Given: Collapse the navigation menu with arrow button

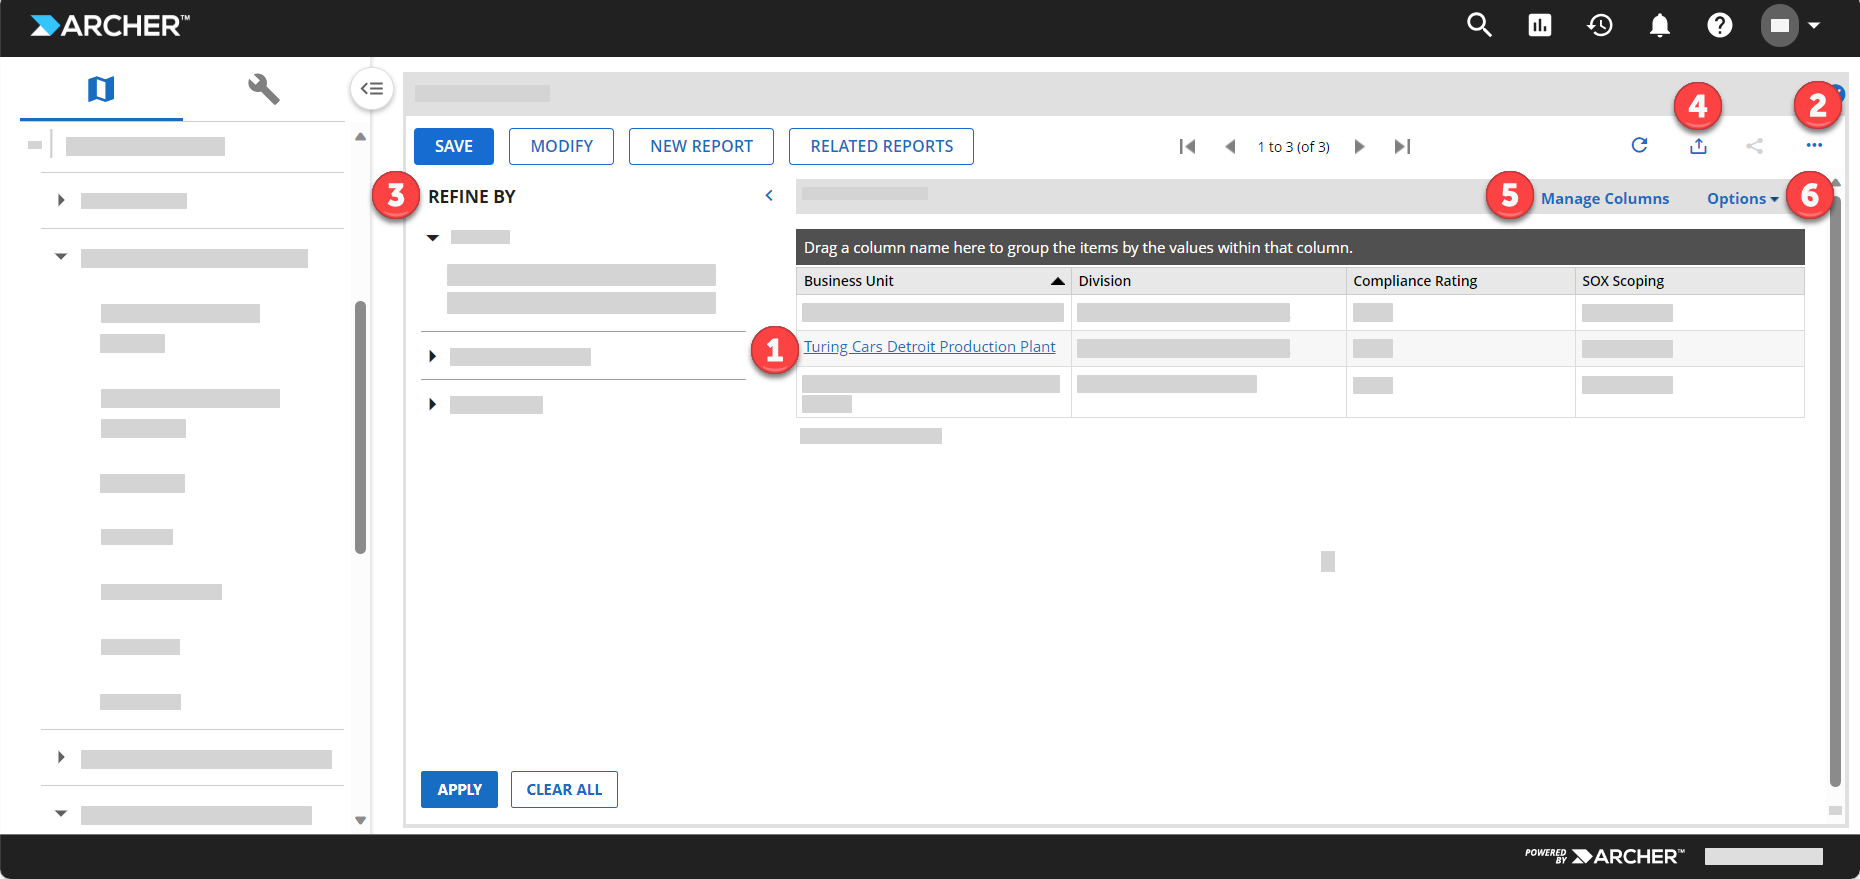Looking at the screenshot, I should [372, 89].
